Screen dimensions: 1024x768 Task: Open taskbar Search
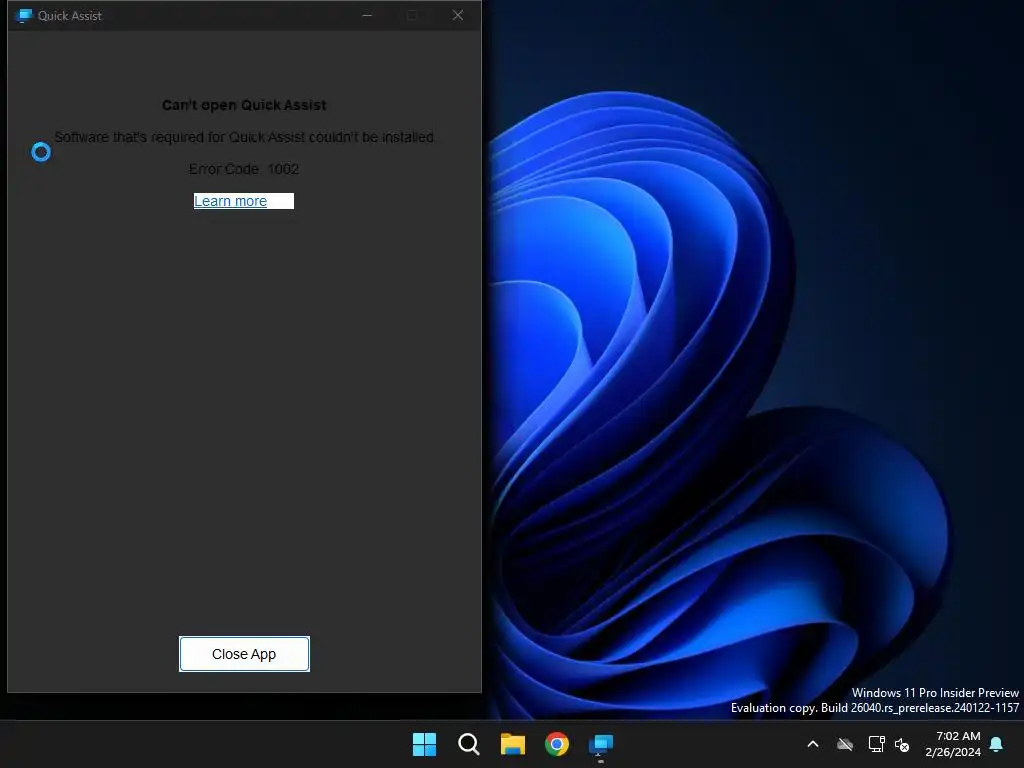tap(469, 744)
